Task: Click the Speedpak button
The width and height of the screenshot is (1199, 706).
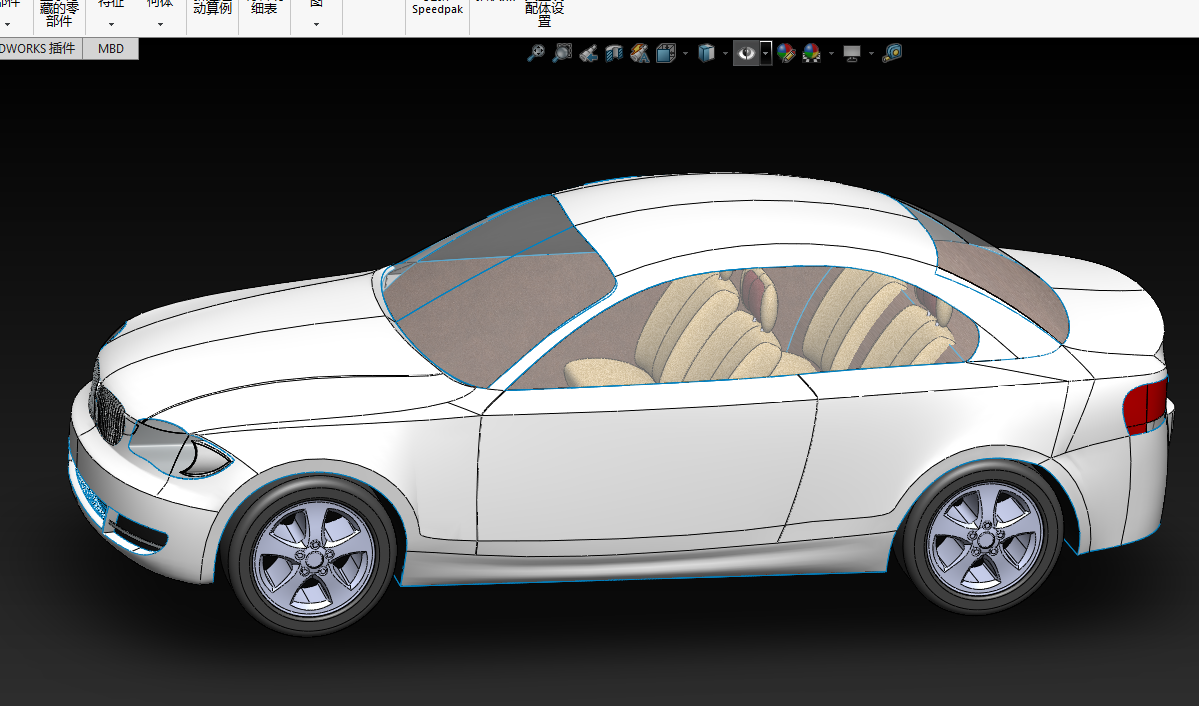Action: click(x=437, y=9)
